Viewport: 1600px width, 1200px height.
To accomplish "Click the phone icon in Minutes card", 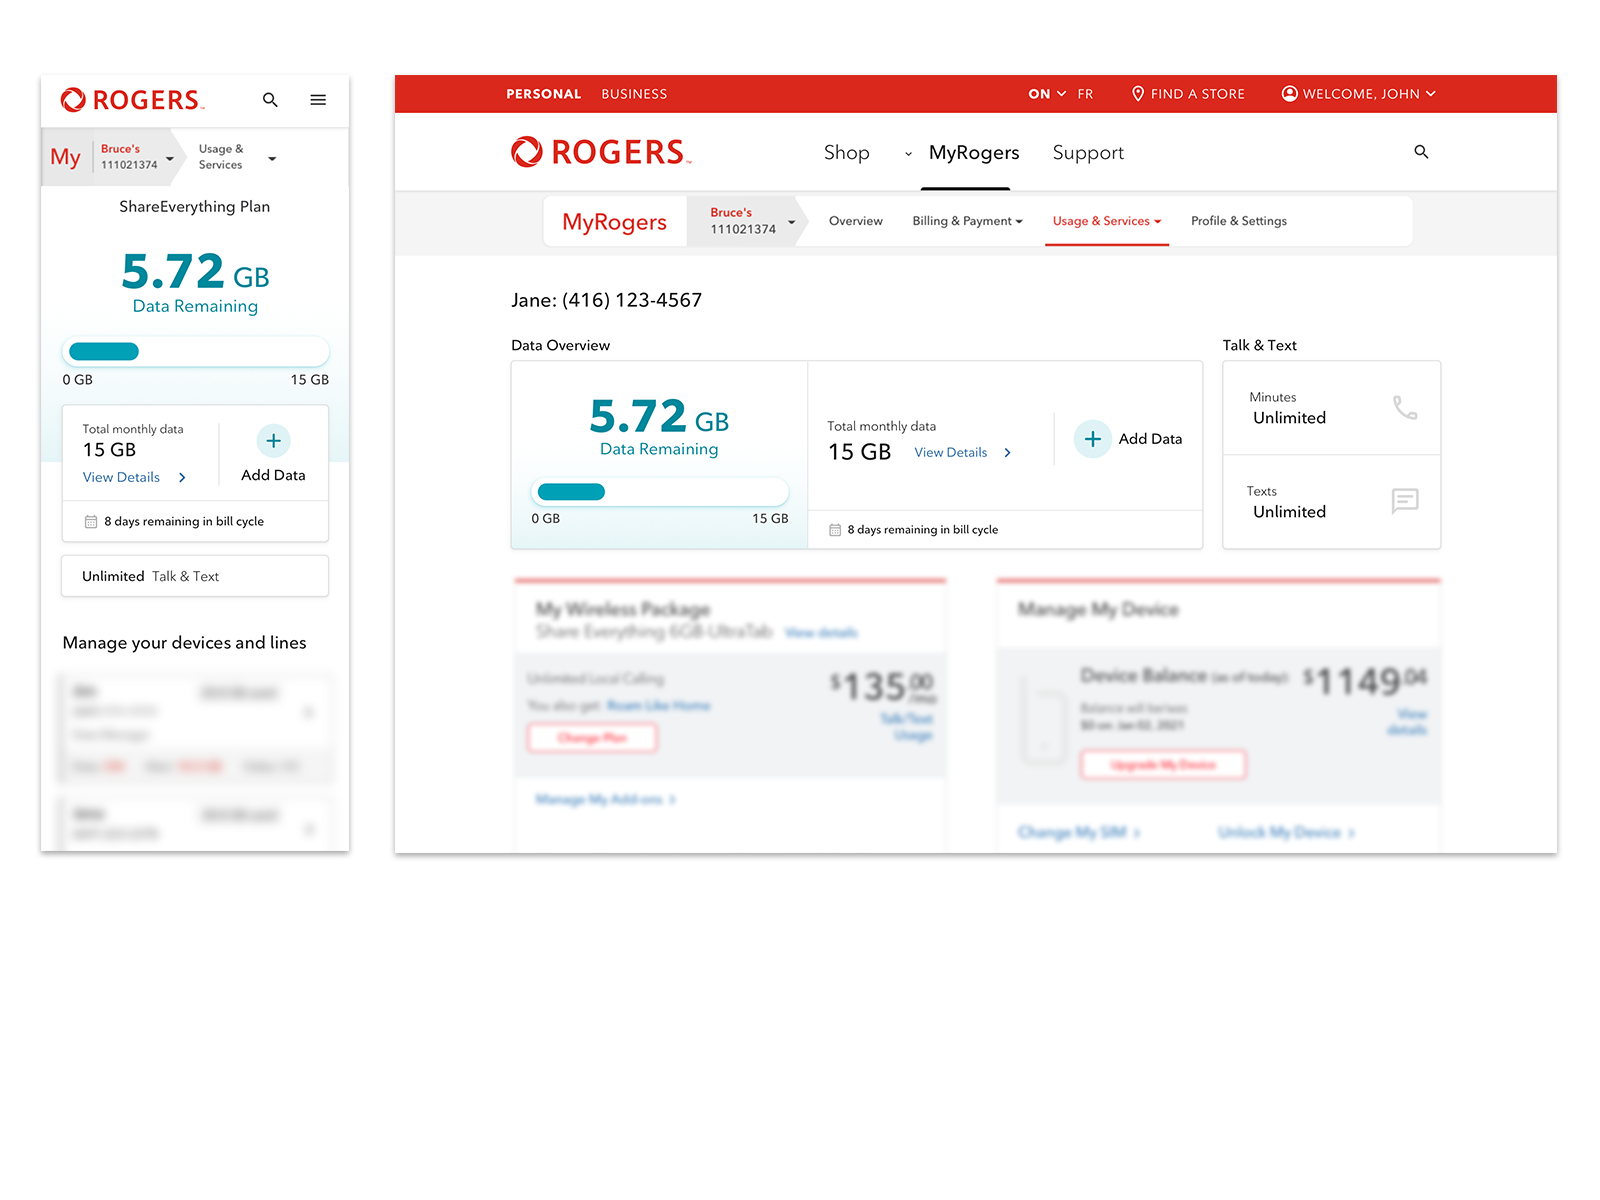I will pos(1405,407).
